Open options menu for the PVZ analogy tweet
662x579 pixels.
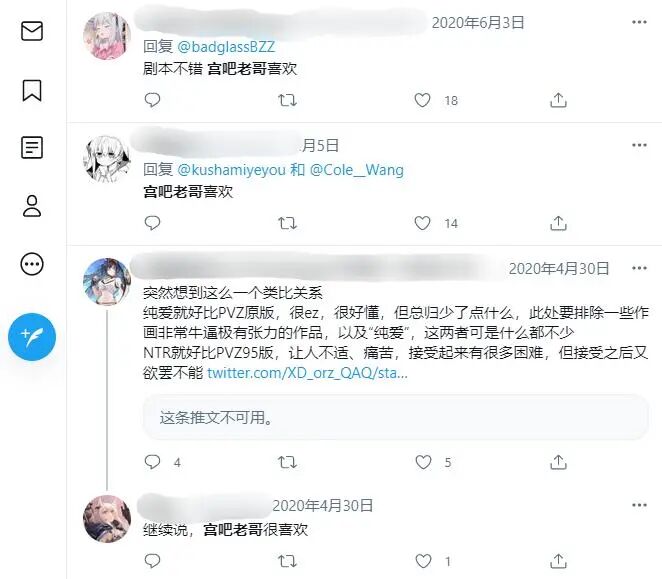[639, 268]
